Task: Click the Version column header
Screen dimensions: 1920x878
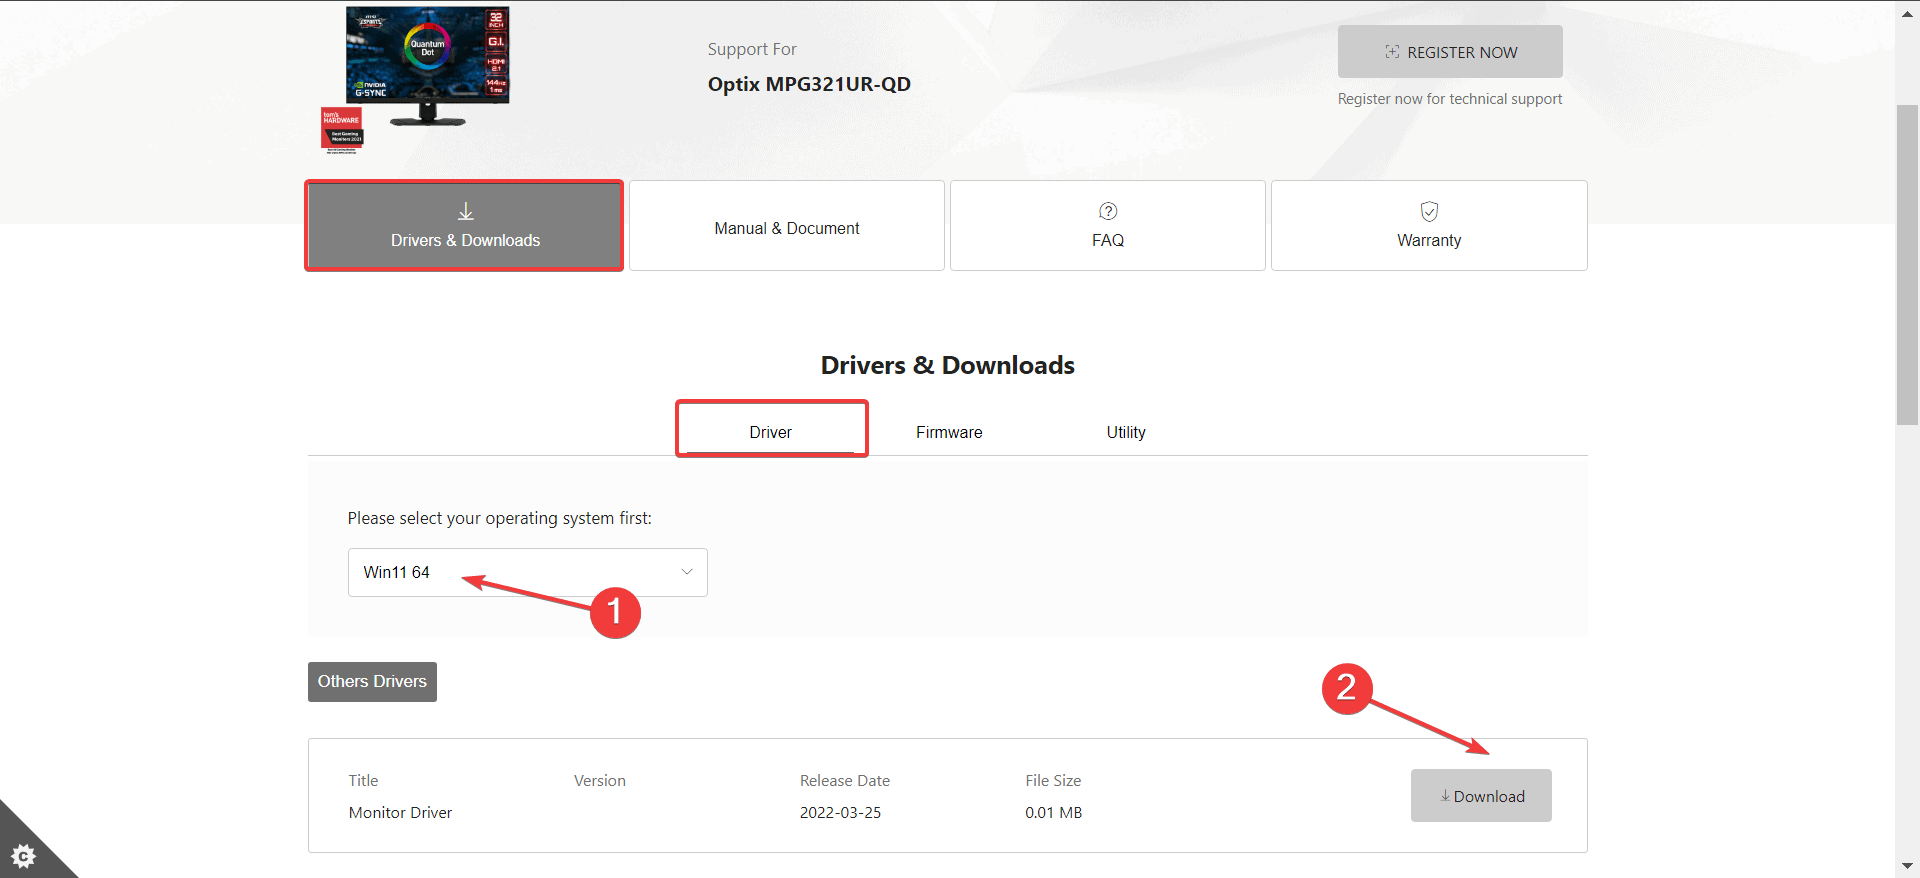Action: [600, 780]
